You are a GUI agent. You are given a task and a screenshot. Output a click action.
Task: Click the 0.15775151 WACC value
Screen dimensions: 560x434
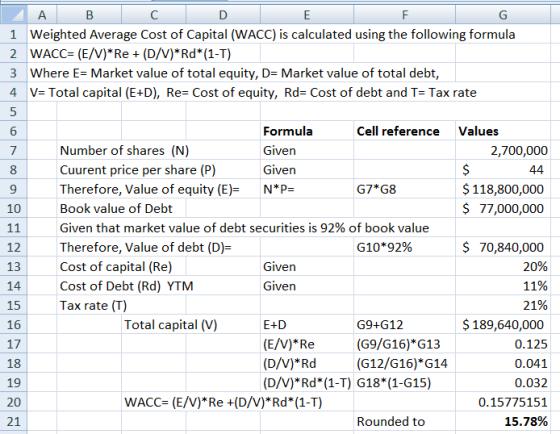513,402
